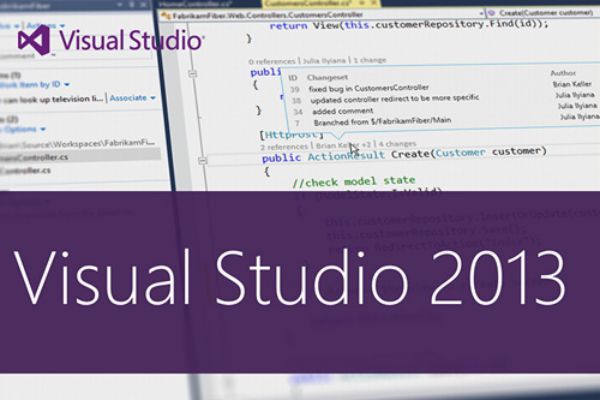The width and height of the screenshot is (600, 400).
Task: Open the Create(Customer customer) member dropdown
Action: 545,13
